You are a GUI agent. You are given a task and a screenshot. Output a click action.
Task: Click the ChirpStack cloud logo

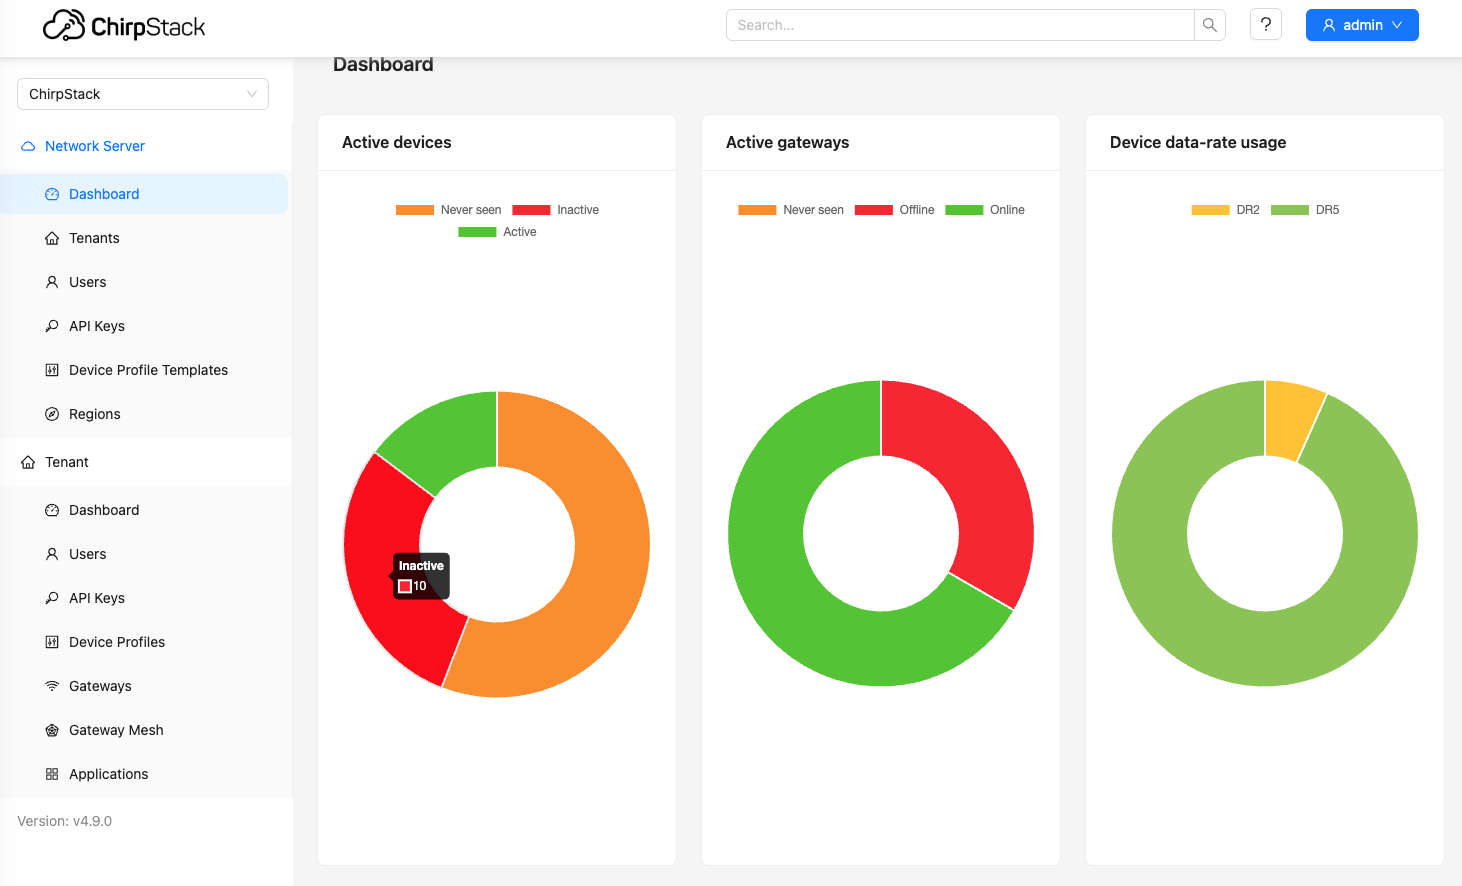(x=64, y=26)
